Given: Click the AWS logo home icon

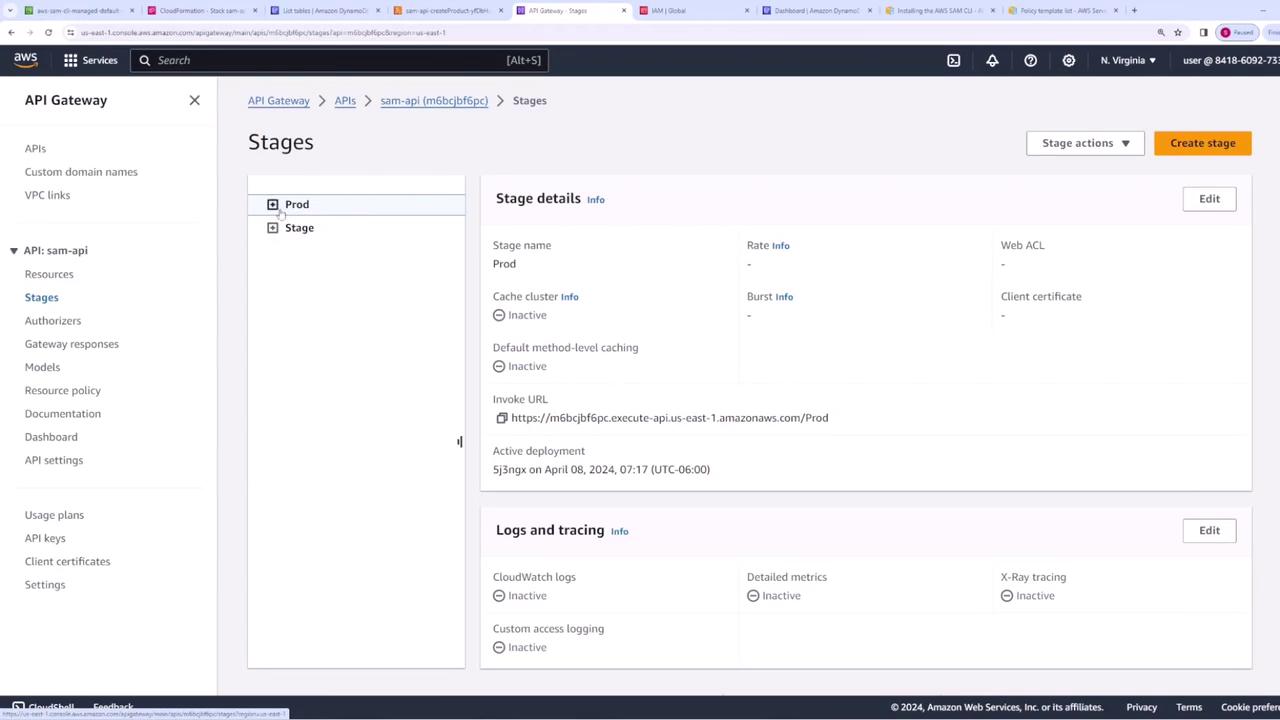Looking at the screenshot, I should (x=26, y=60).
